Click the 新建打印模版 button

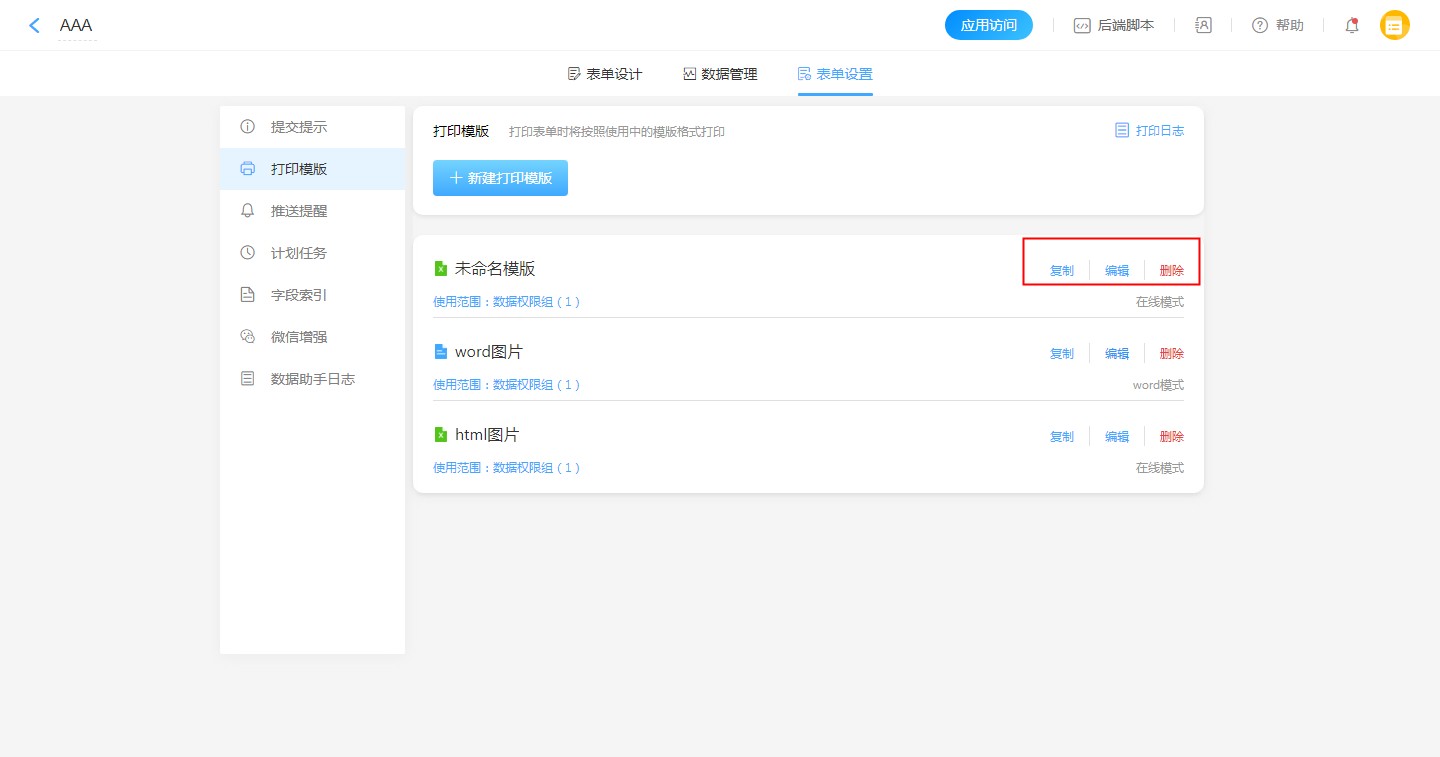500,178
